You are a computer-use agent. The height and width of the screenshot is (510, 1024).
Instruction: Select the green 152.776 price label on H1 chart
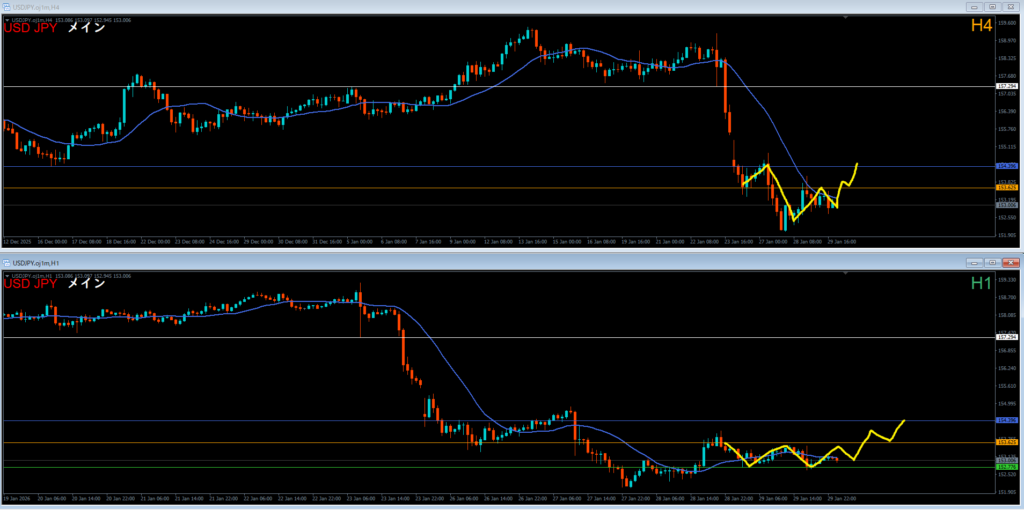click(x=1007, y=467)
